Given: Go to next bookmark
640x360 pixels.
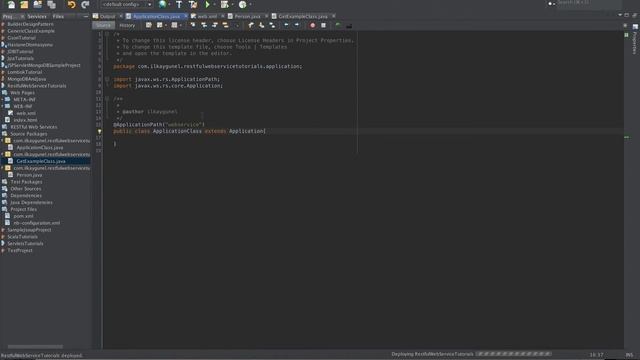Looking at the screenshot, I should click(x=262, y=25).
